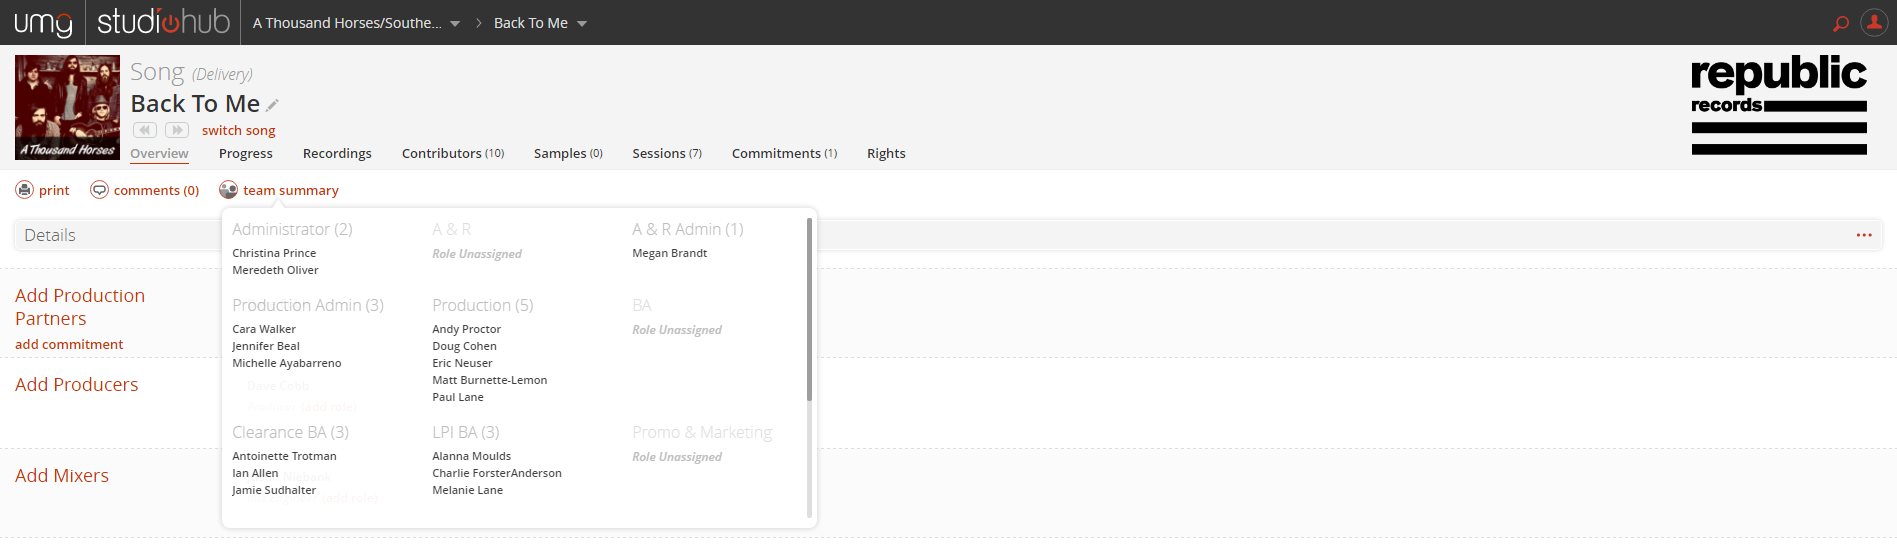Click the Add Producers link

(77, 385)
